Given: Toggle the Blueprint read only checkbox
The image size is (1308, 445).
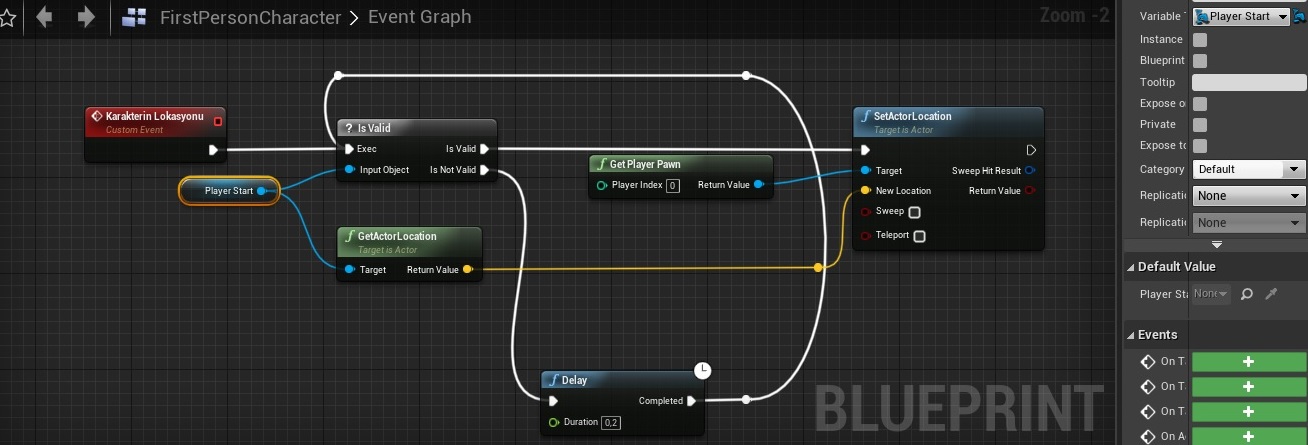Looking at the screenshot, I should click(x=1200, y=61).
